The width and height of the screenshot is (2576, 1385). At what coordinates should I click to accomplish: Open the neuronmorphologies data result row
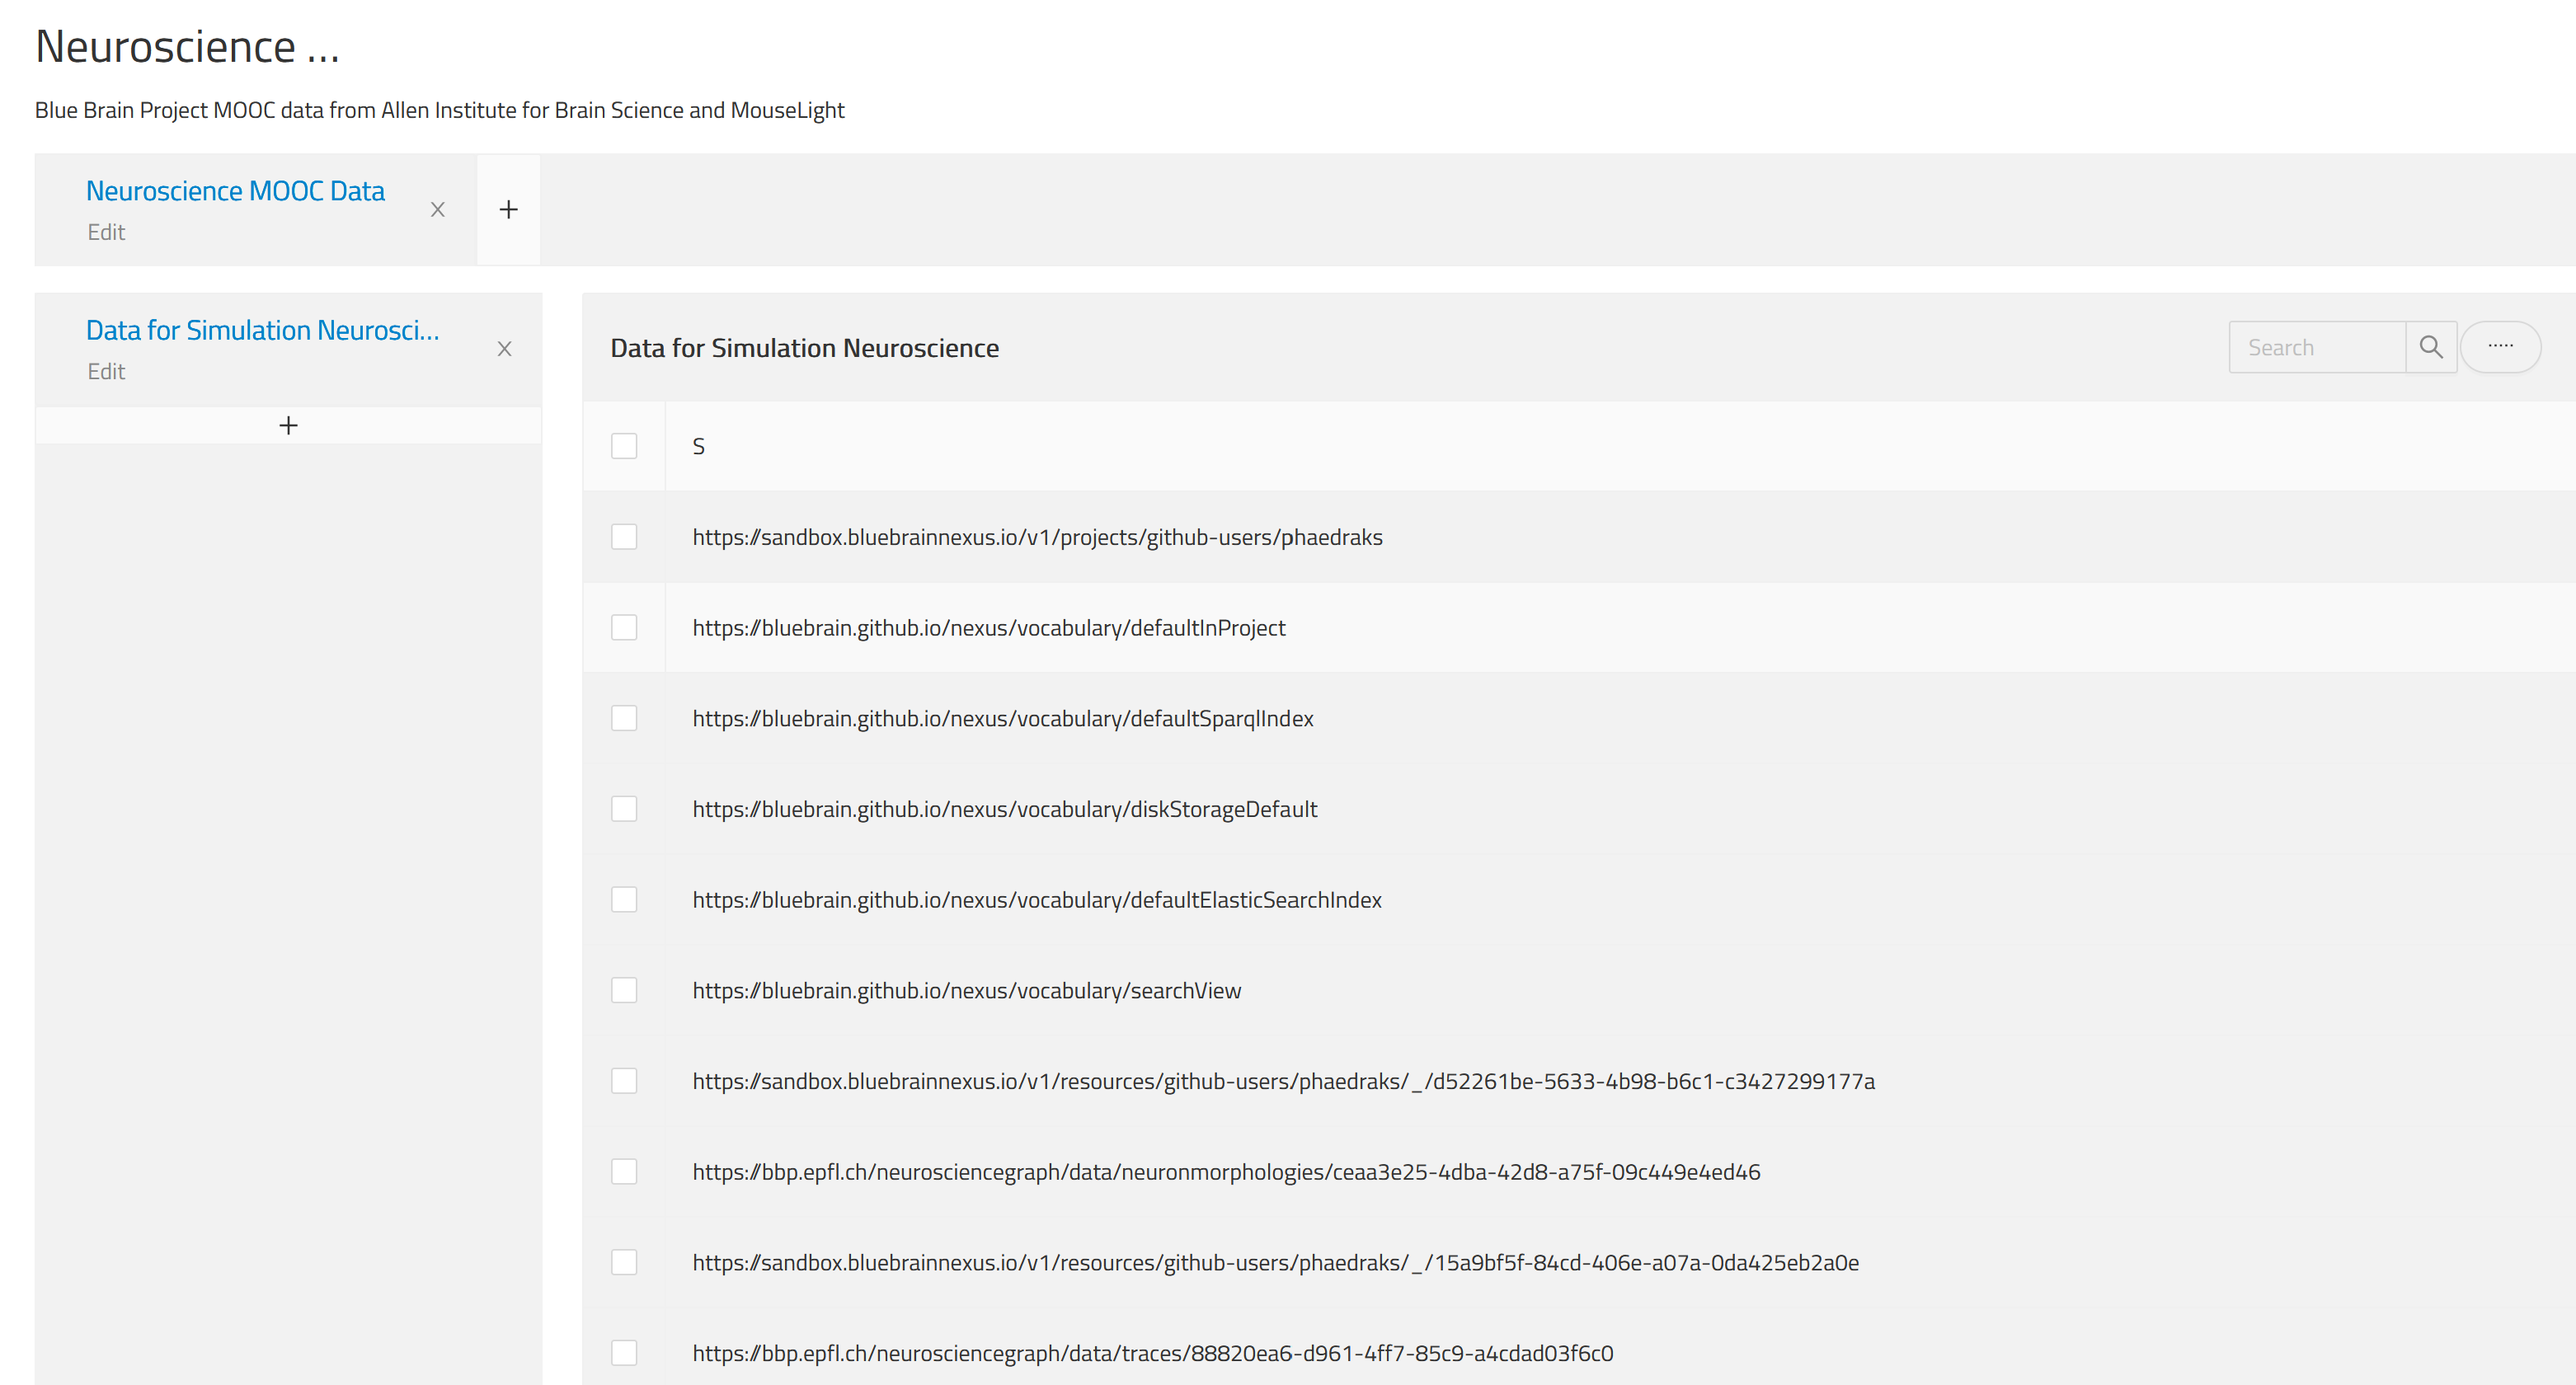coord(1225,1171)
